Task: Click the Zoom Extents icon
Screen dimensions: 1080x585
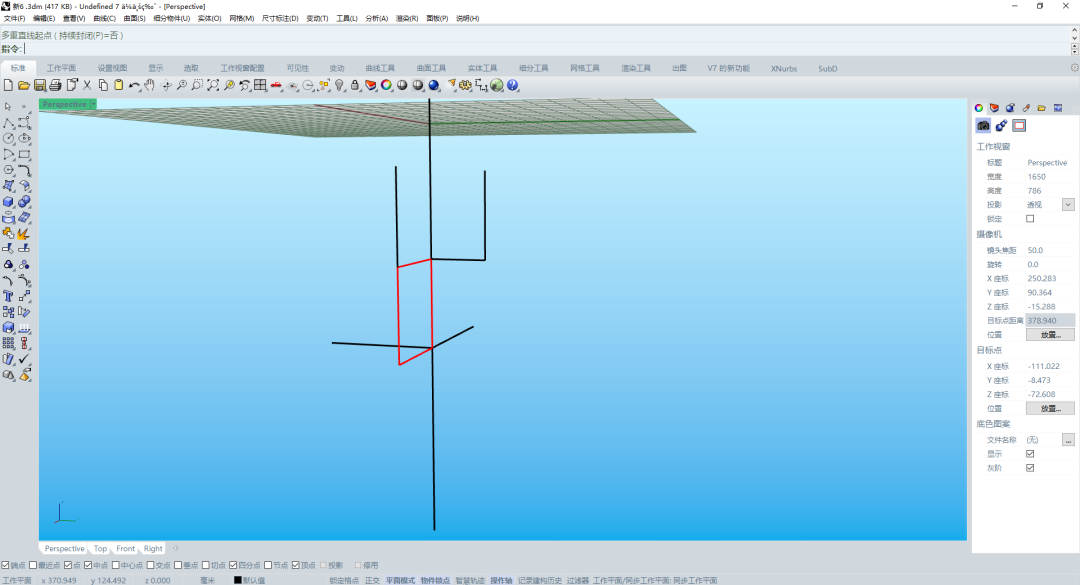Action: pyautogui.click(x=213, y=85)
